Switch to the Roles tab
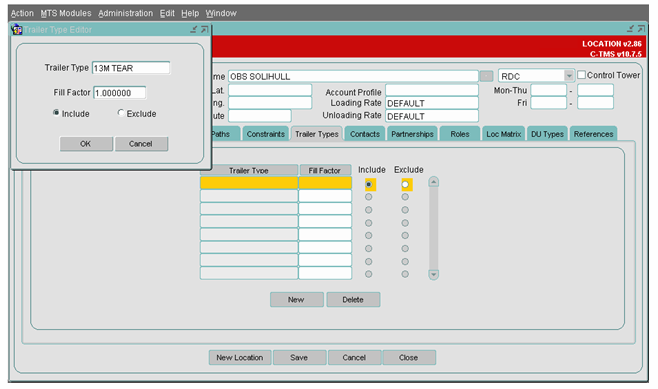This screenshot has width=658, height=389. [x=460, y=134]
